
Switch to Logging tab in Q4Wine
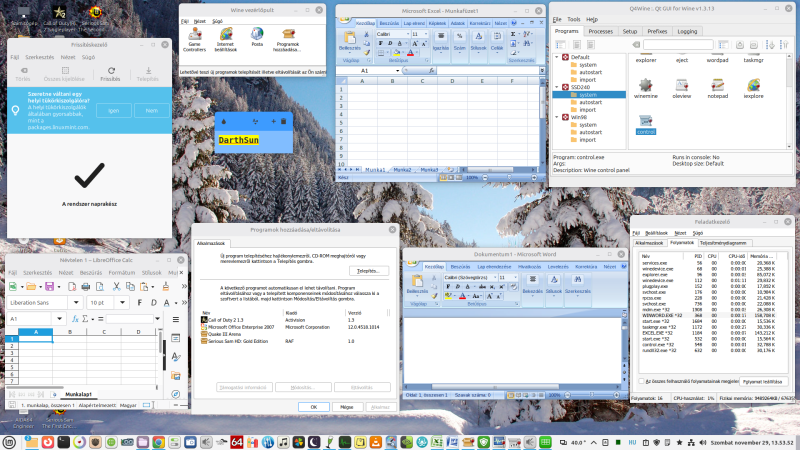[687, 31]
